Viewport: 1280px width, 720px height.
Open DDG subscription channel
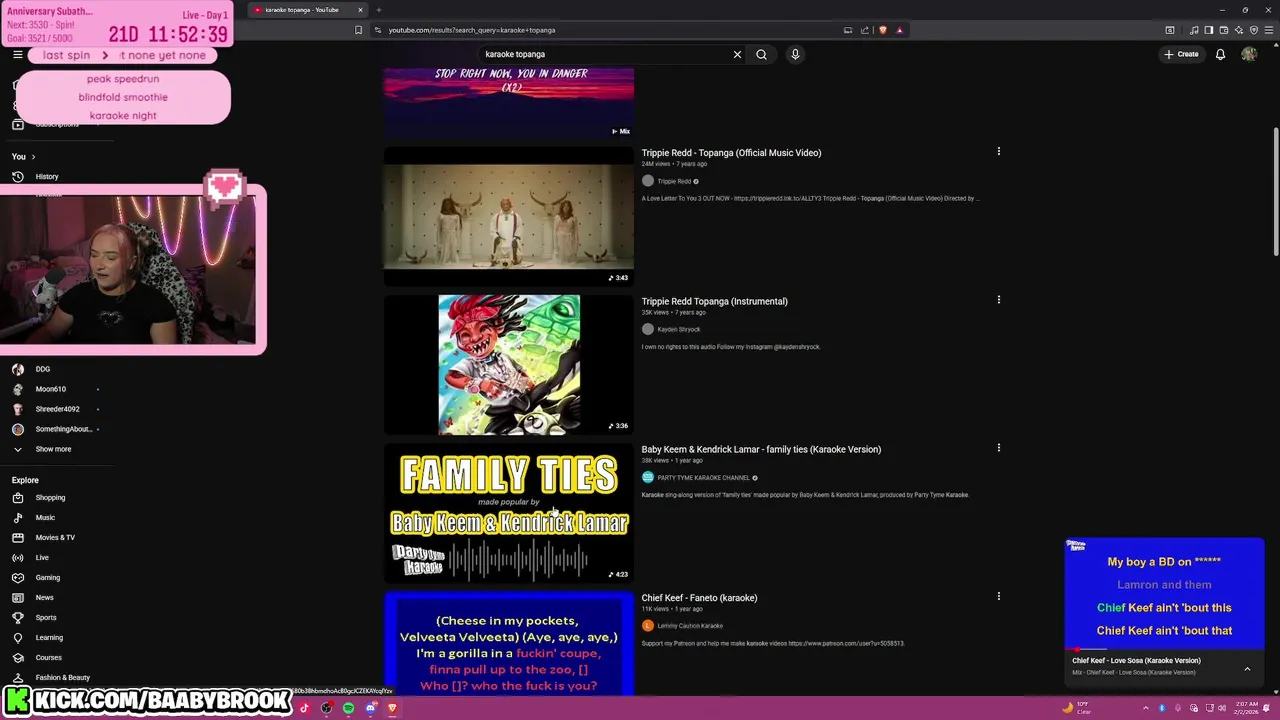tap(42, 369)
